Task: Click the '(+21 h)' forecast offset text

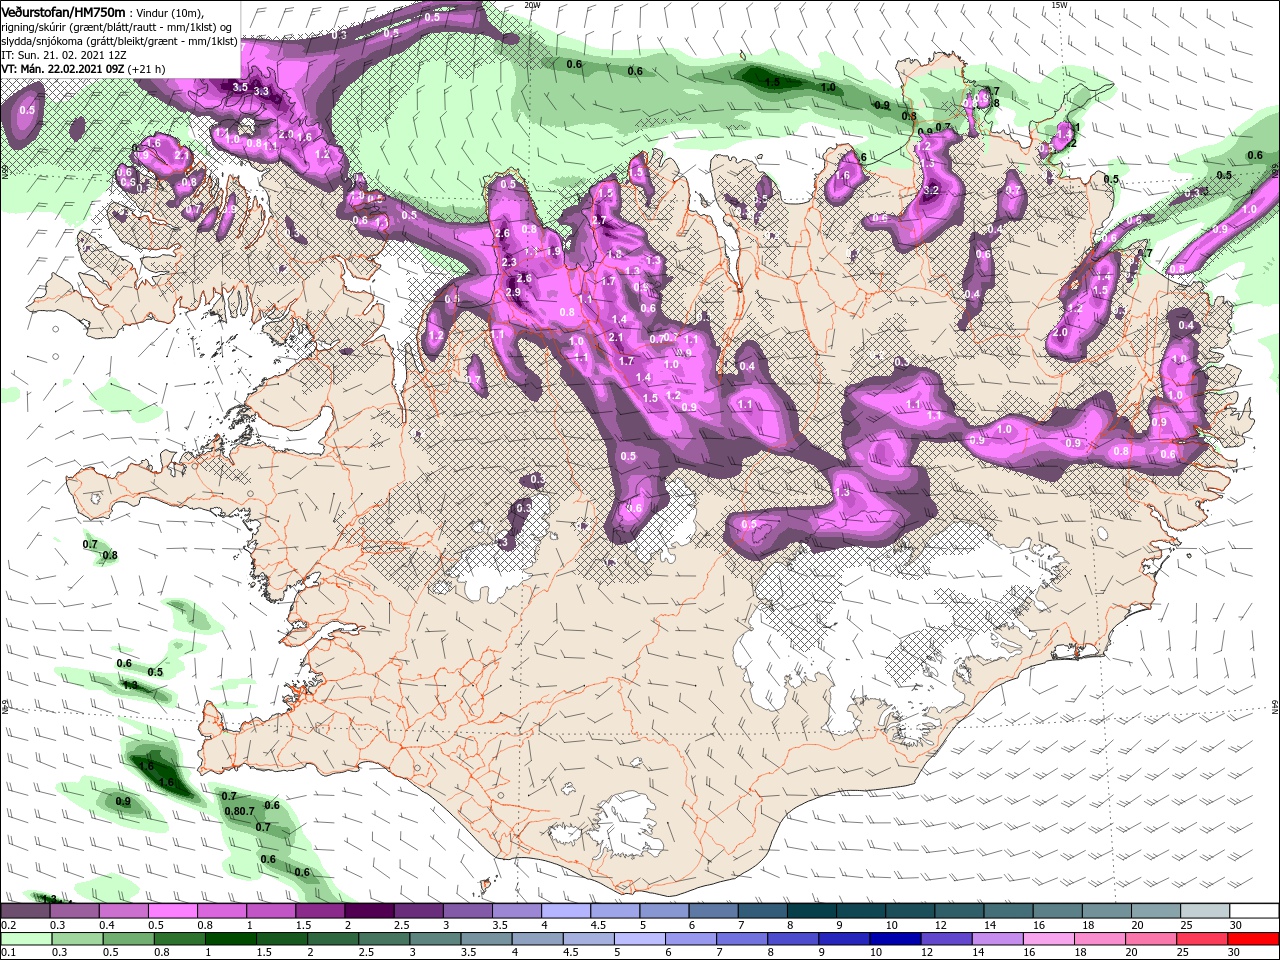Action: pyautogui.click(x=146, y=69)
